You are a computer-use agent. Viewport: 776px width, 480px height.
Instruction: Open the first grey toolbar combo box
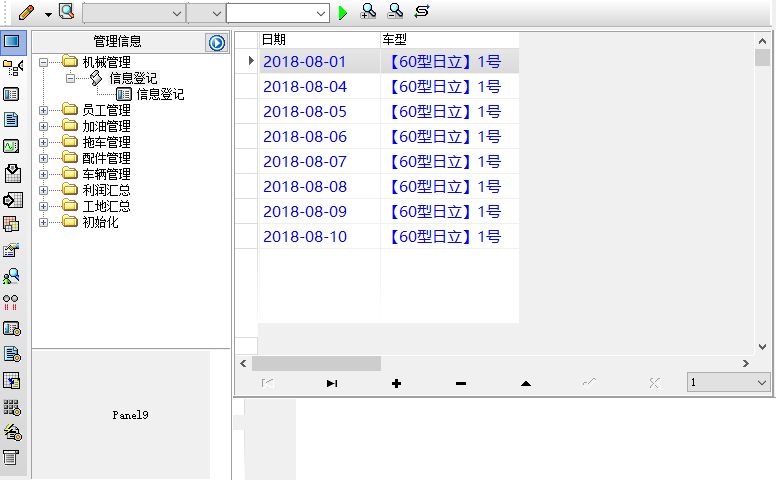click(134, 13)
